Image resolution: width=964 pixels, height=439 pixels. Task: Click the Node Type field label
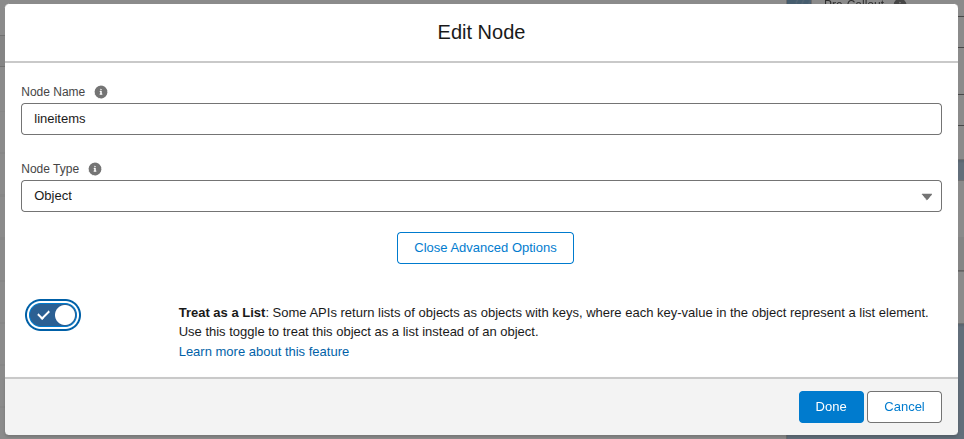pos(50,169)
